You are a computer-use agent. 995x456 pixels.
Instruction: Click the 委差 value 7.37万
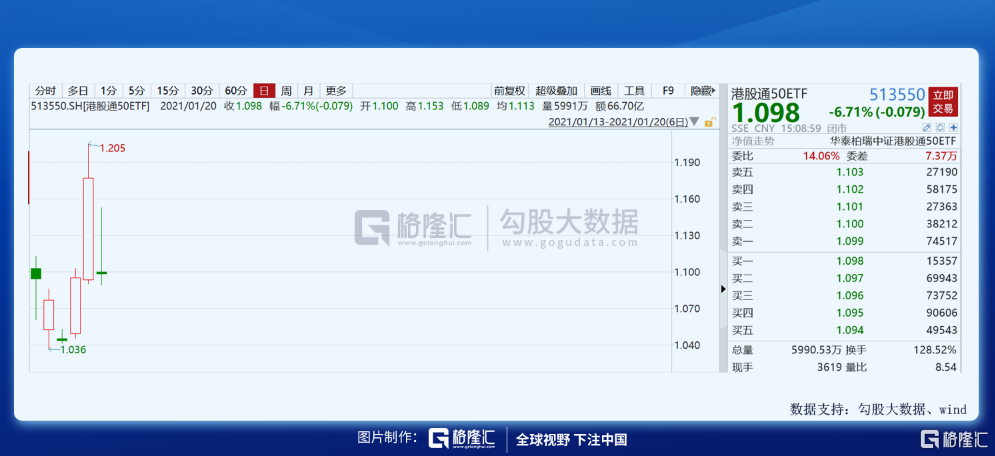point(940,155)
